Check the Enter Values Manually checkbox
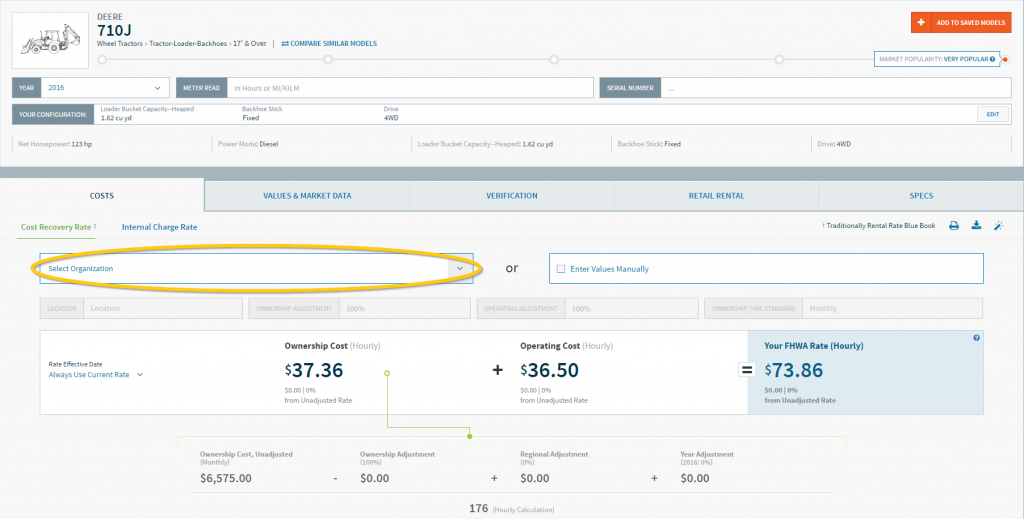 point(561,269)
